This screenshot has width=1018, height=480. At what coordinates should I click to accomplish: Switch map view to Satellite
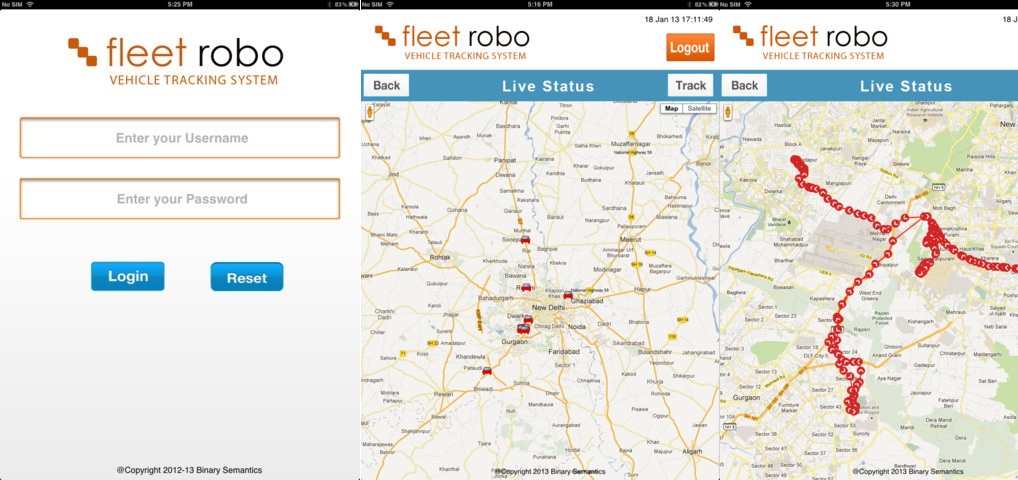click(699, 108)
